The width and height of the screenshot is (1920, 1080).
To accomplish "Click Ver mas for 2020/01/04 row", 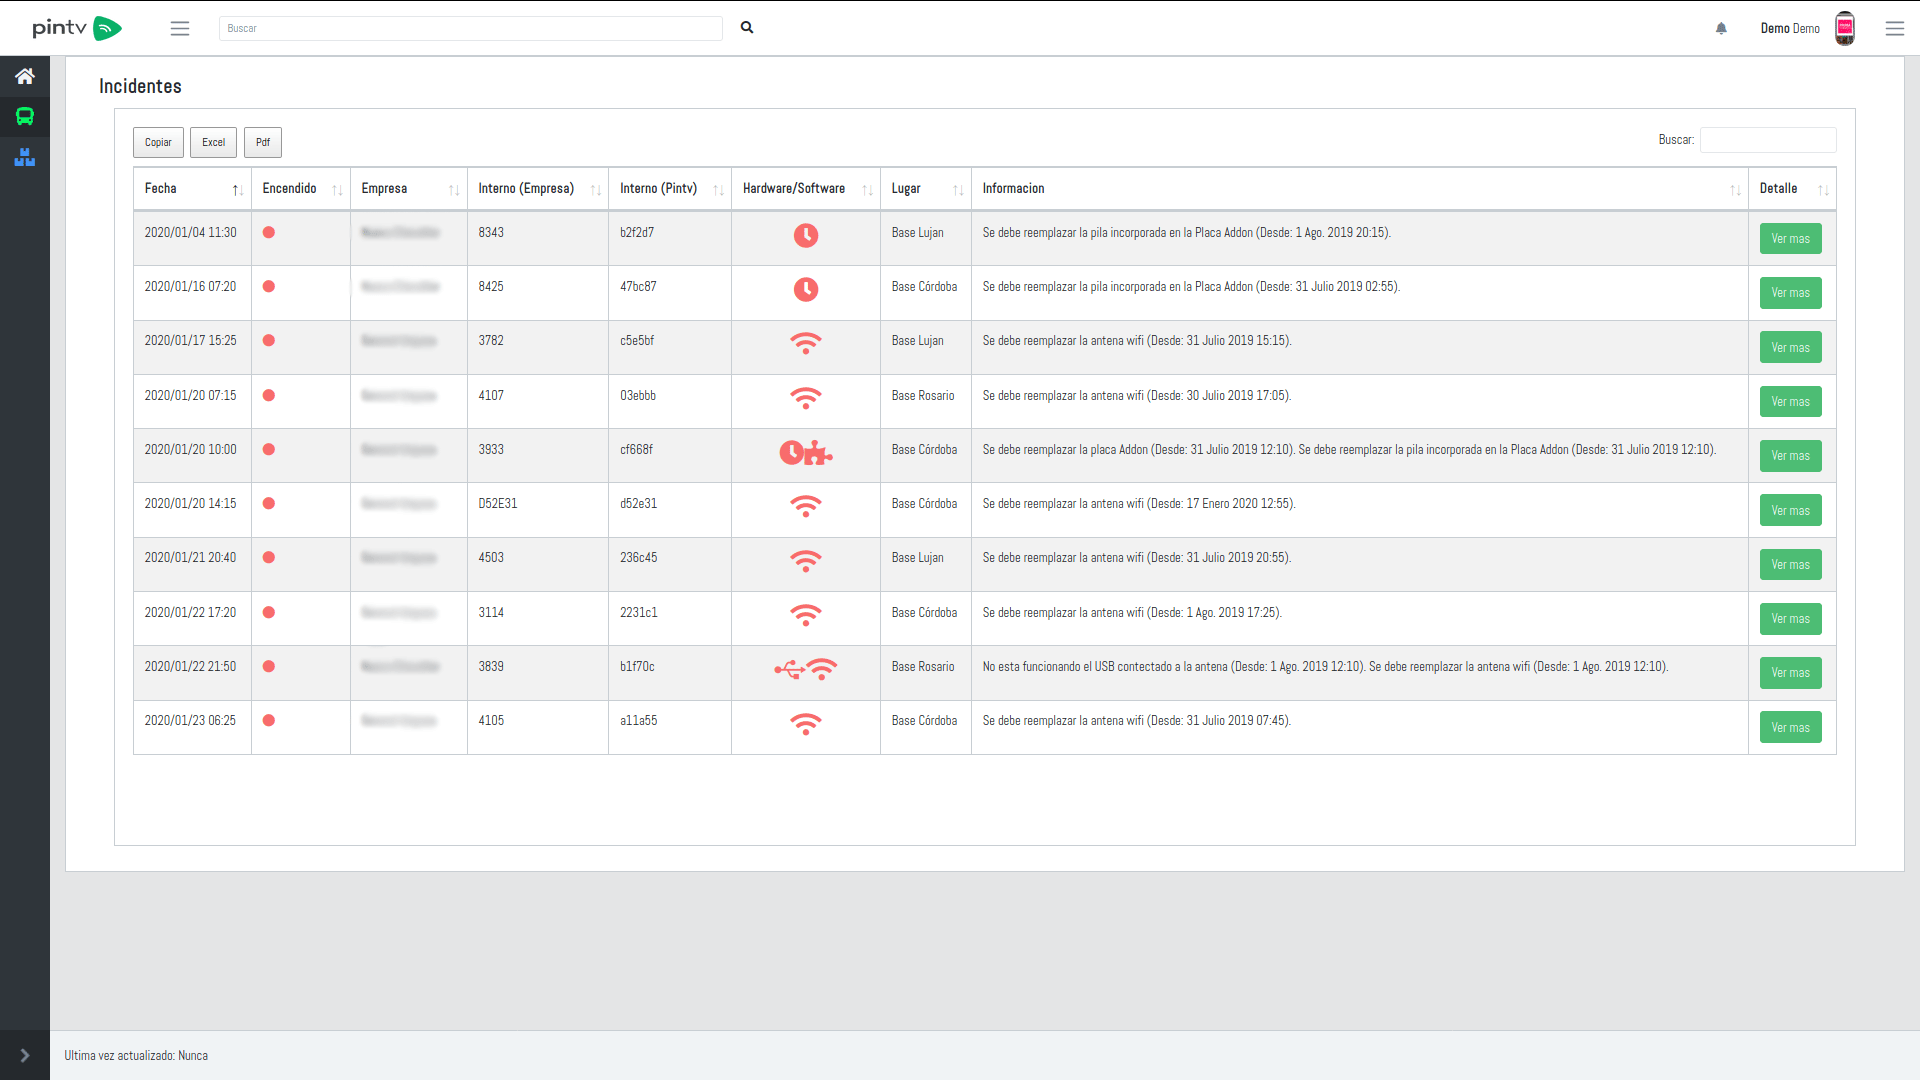I will (x=1790, y=239).
